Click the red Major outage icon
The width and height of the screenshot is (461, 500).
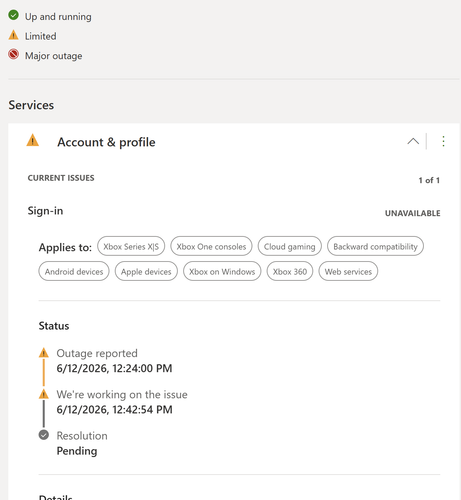click(x=14, y=54)
